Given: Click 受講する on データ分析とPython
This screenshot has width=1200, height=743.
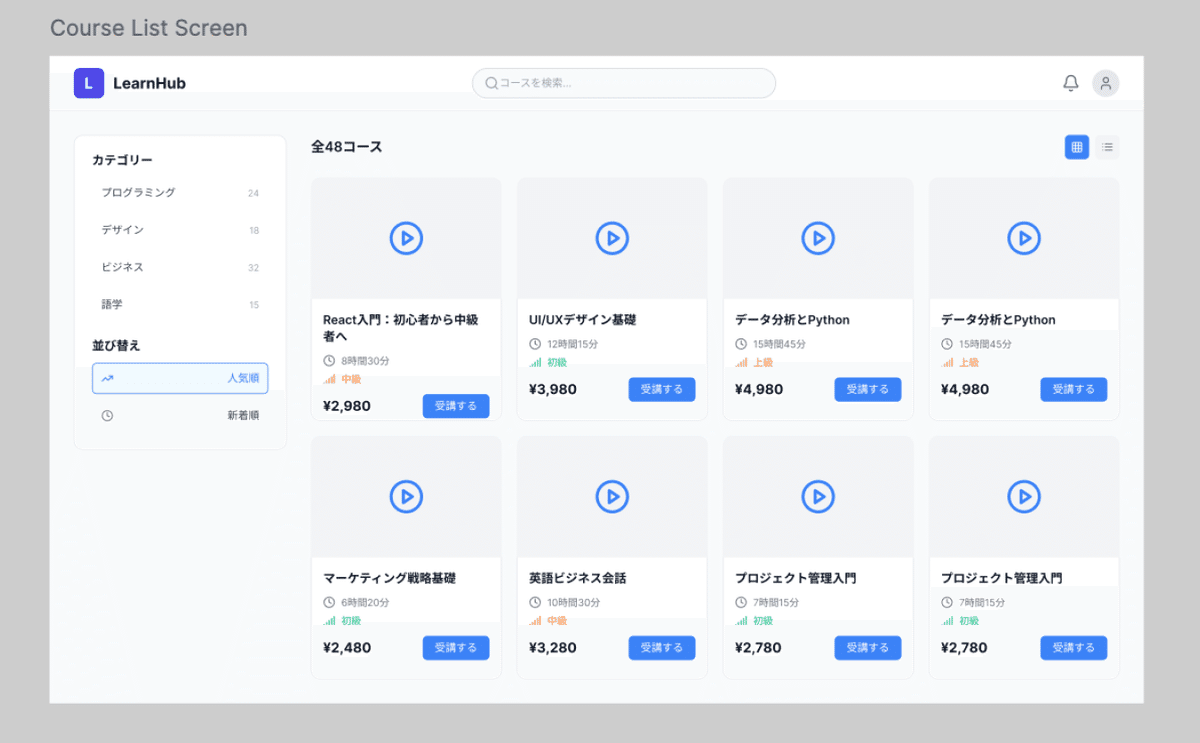Looking at the screenshot, I should tap(868, 389).
